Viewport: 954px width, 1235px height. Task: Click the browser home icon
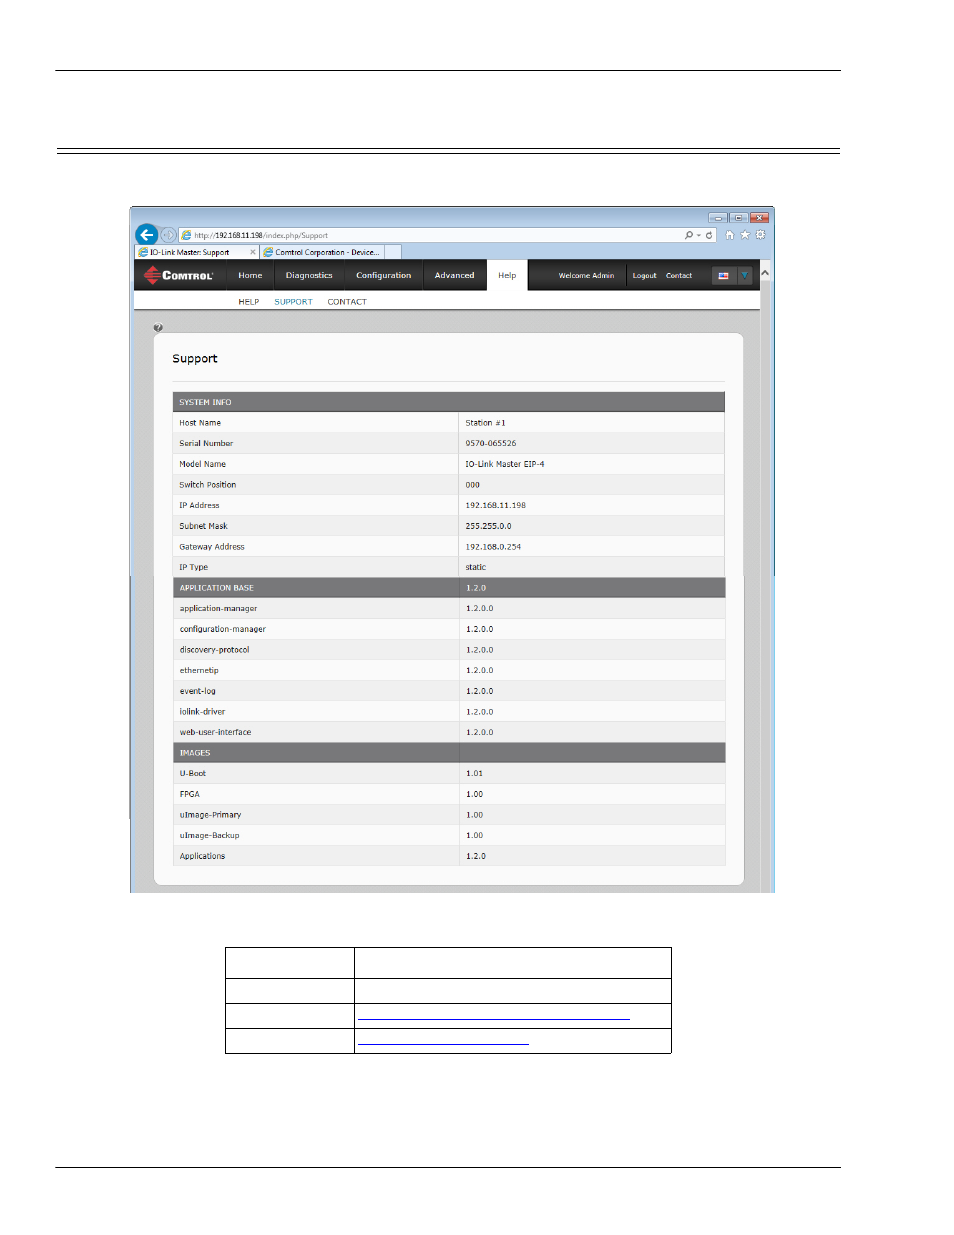[729, 235]
